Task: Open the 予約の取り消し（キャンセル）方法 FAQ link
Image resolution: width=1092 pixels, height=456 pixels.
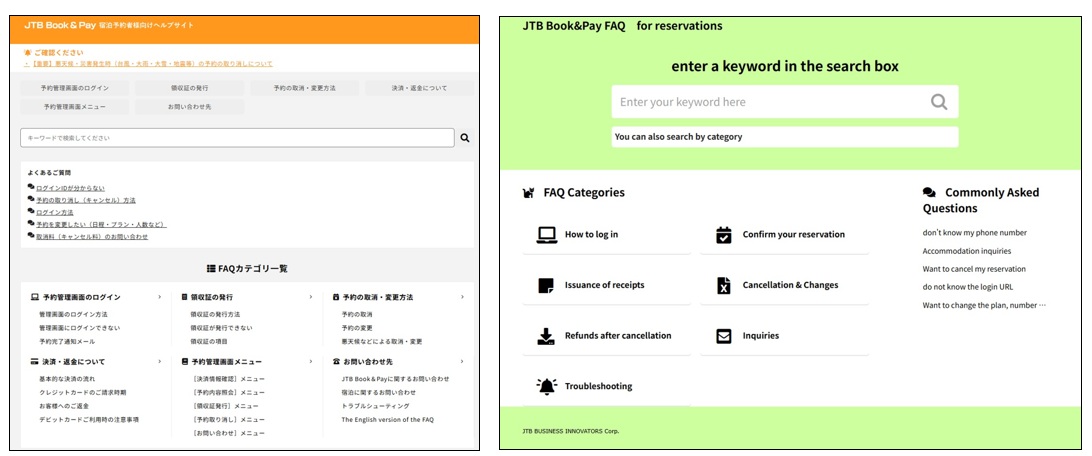Action: coord(86,200)
